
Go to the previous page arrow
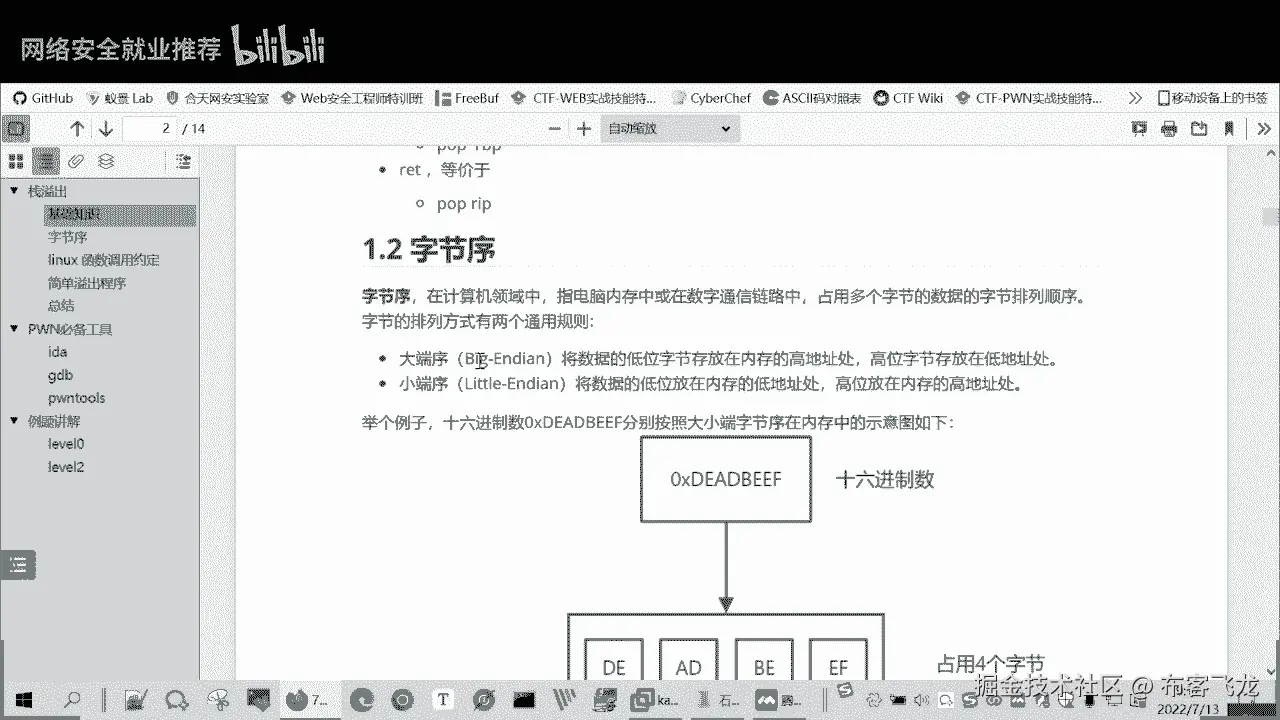coord(77,128)
